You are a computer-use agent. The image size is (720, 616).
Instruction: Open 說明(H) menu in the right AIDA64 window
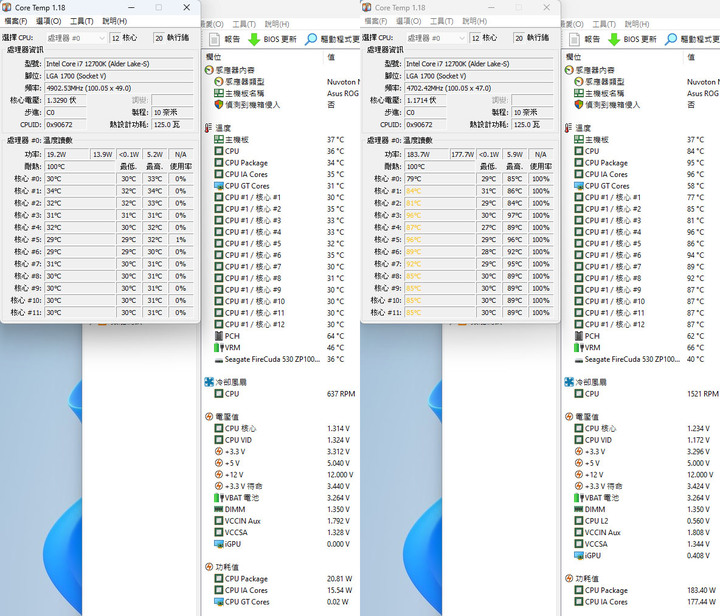[637, 24]
